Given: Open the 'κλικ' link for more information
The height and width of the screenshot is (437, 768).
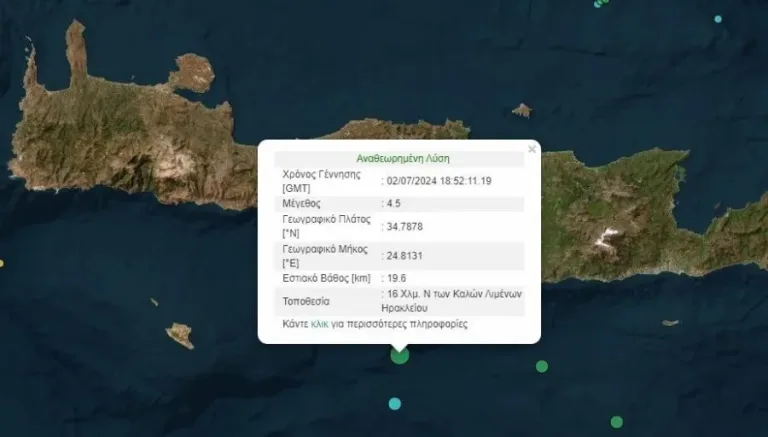Looking at the screenshot, I should click(320, 324).
